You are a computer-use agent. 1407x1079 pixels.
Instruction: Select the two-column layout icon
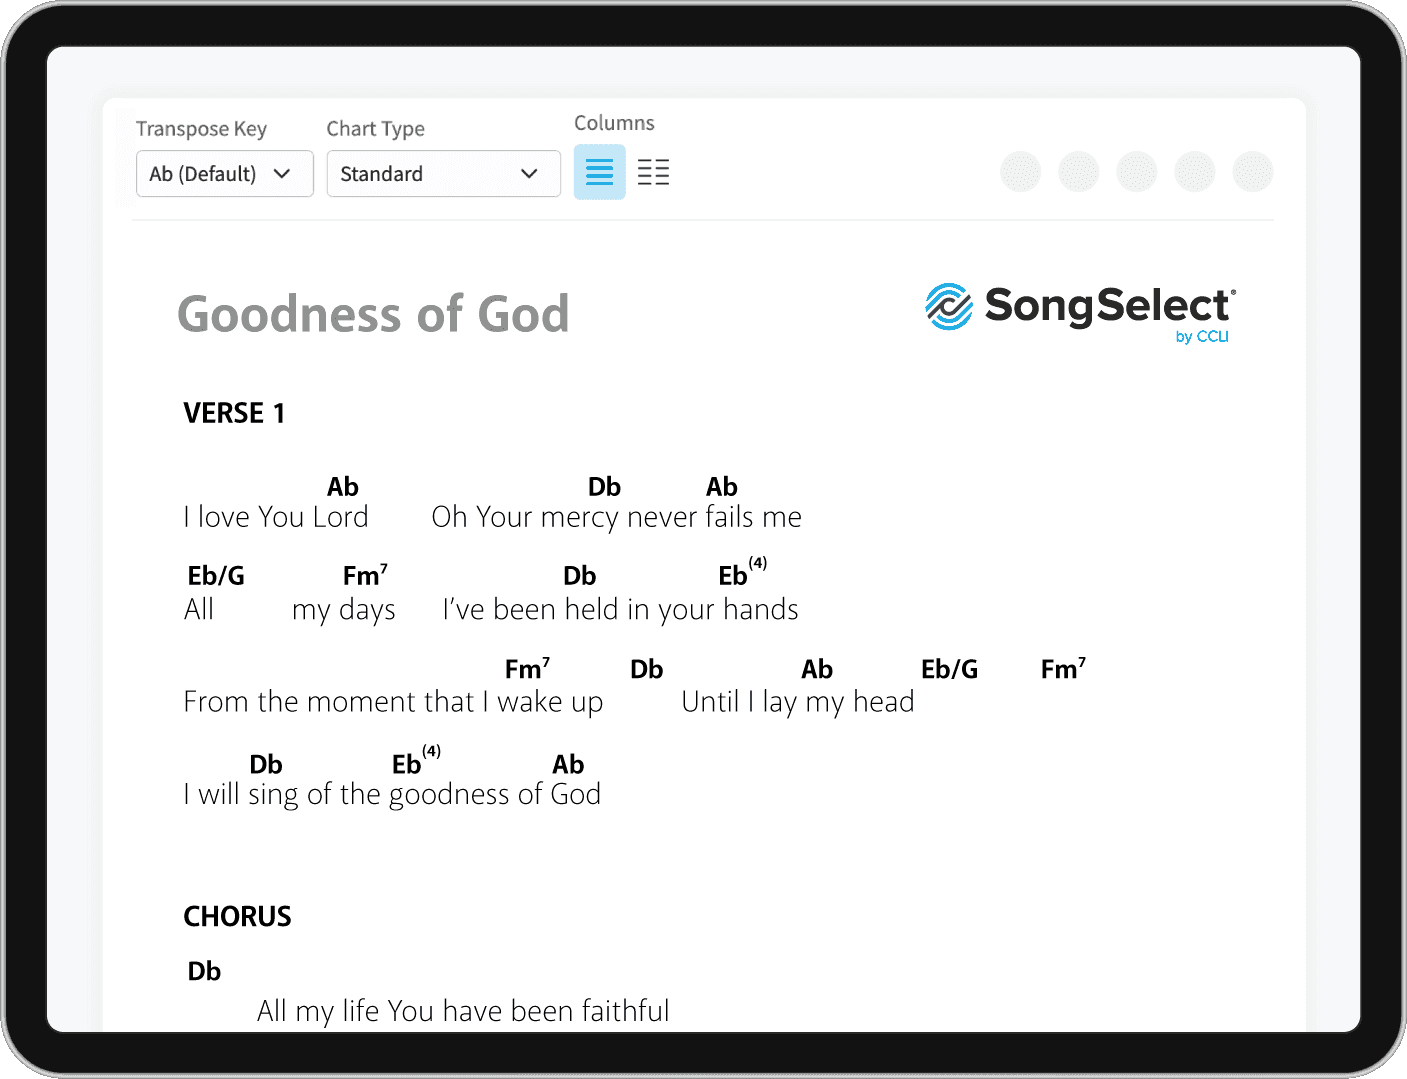coord(653,171)
